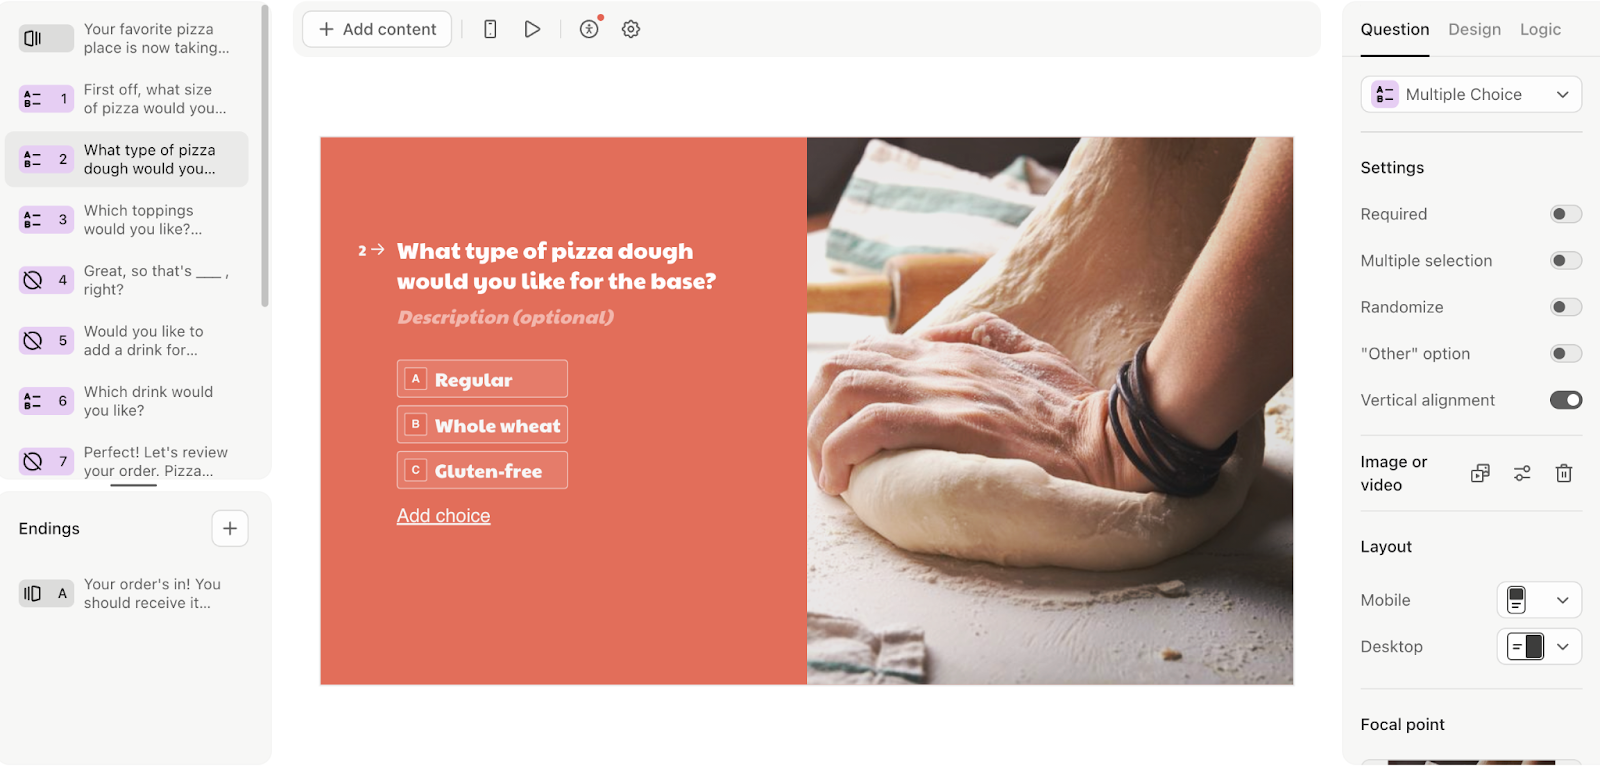Toggle the Required switch

1566,214
